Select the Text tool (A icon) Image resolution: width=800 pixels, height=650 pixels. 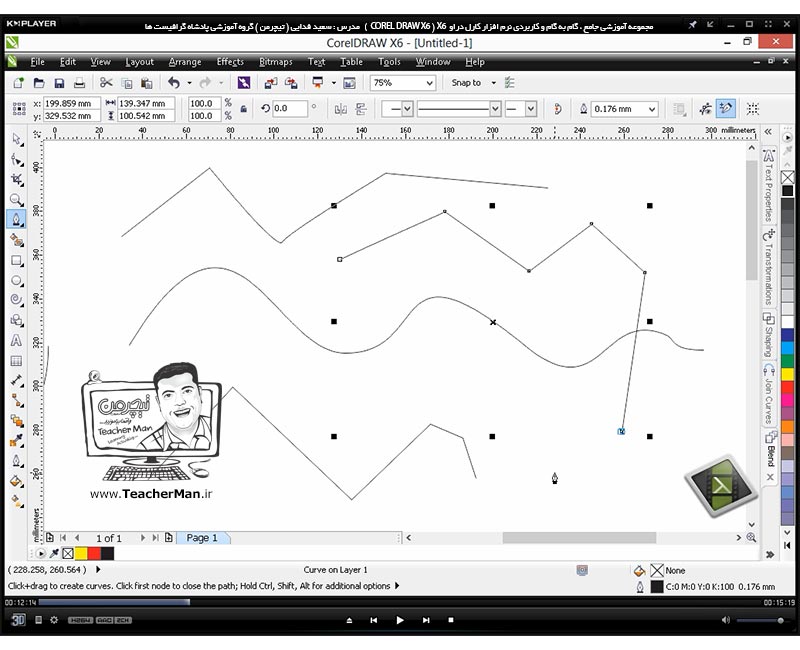click(16, 340)
